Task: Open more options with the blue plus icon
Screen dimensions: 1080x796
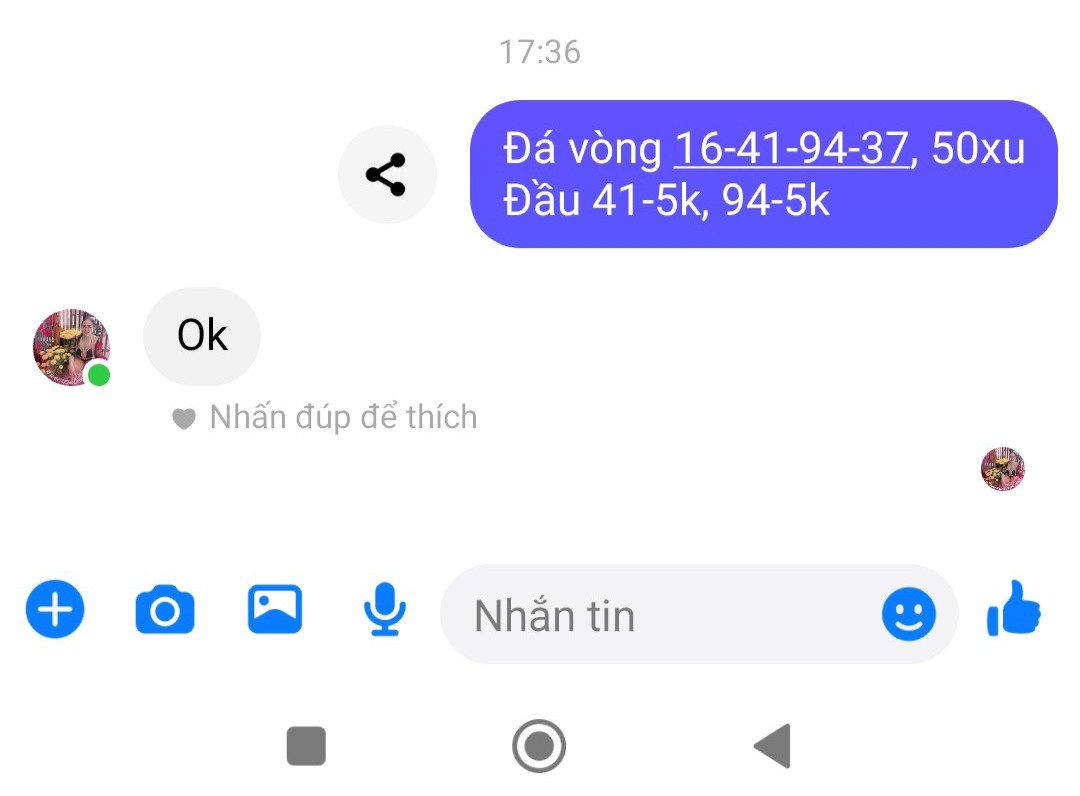Action: click(55, 609)
